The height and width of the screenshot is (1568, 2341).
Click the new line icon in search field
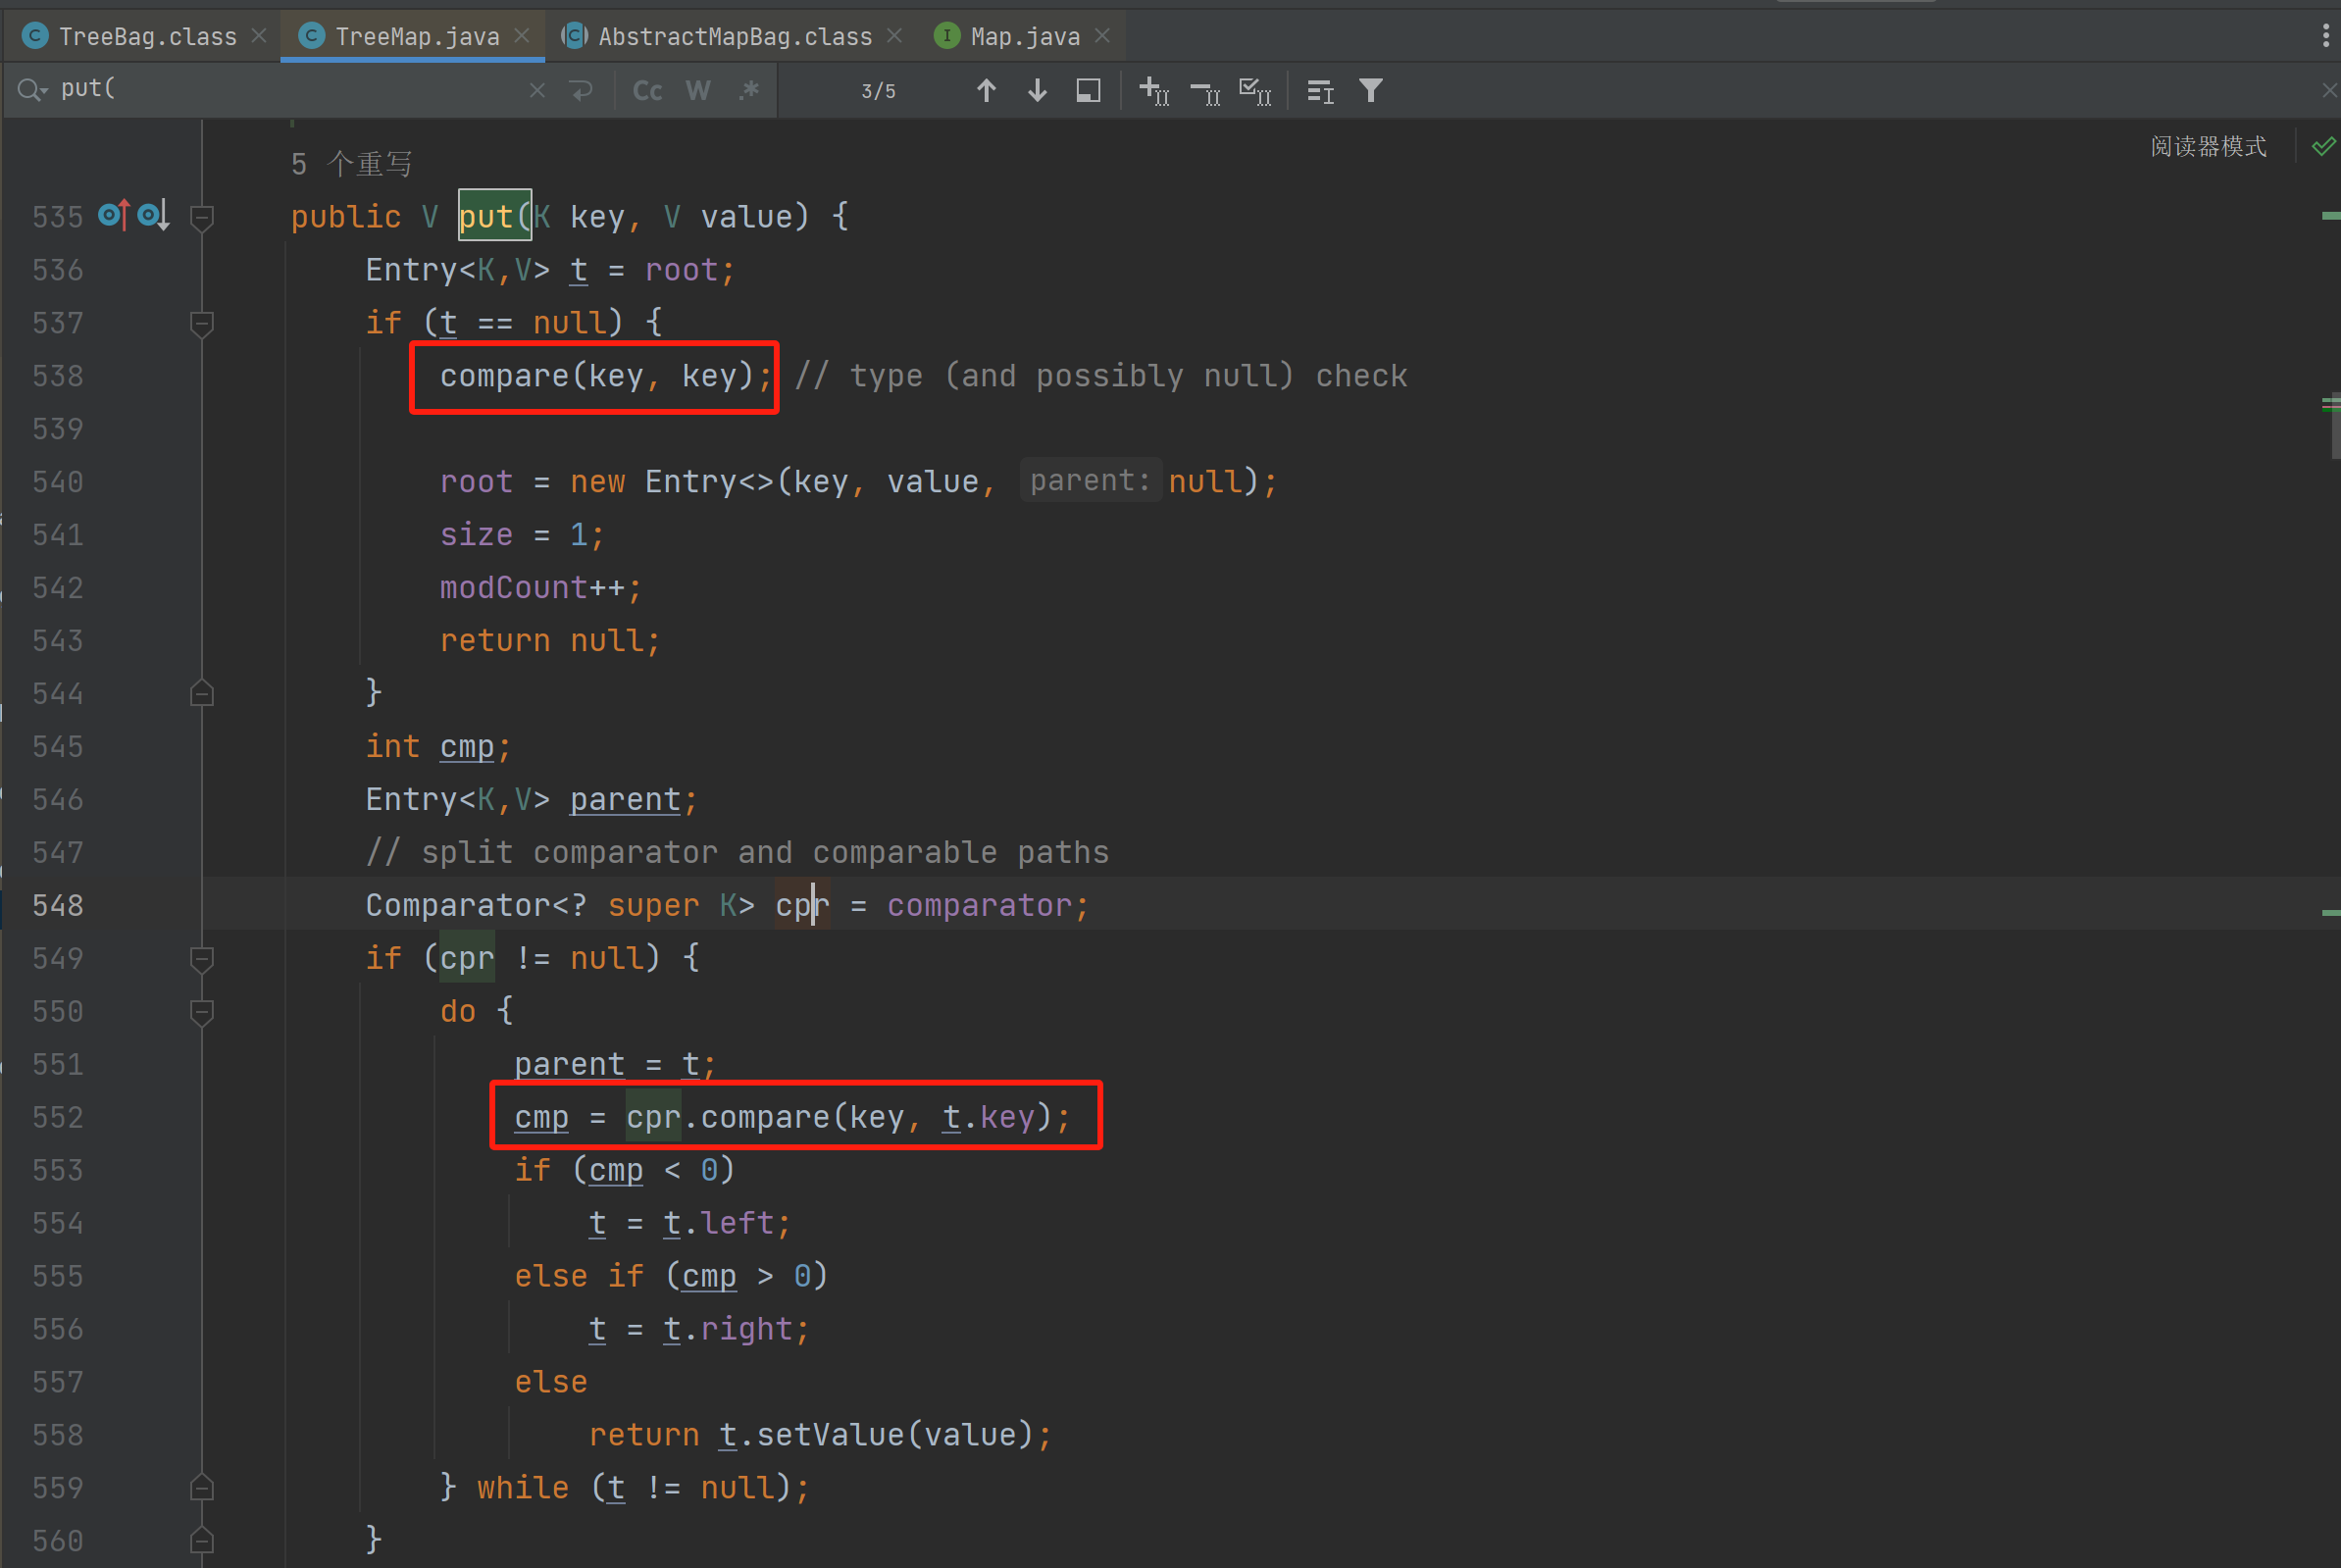coord(581,91)
